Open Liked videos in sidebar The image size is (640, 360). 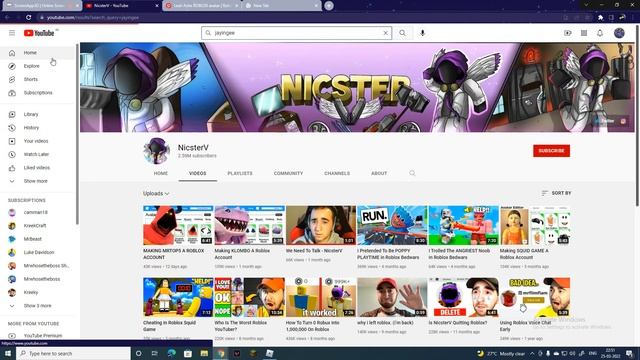pyautogui.click(x=38, y=168)
